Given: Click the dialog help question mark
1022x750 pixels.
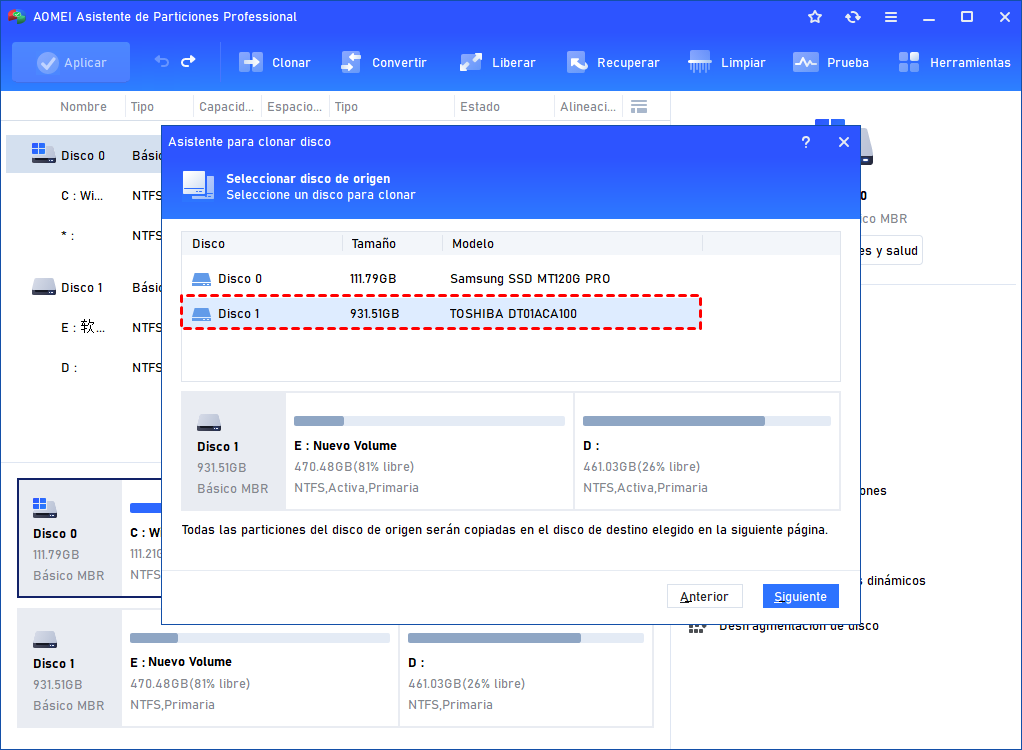Looking at the screenshot, I should [x=806, y=142].
